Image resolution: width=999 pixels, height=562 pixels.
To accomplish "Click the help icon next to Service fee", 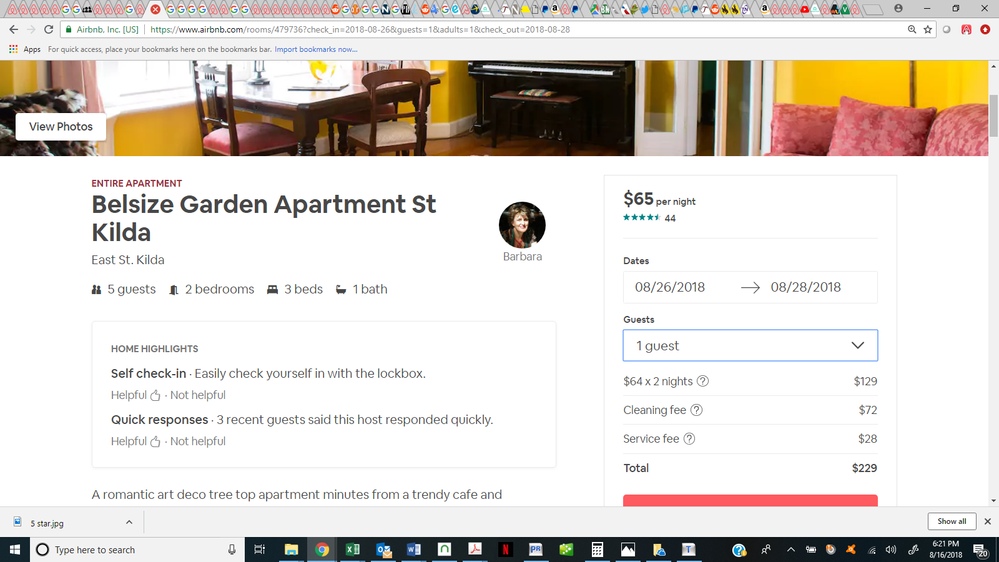I will click(x=689, y=439).
